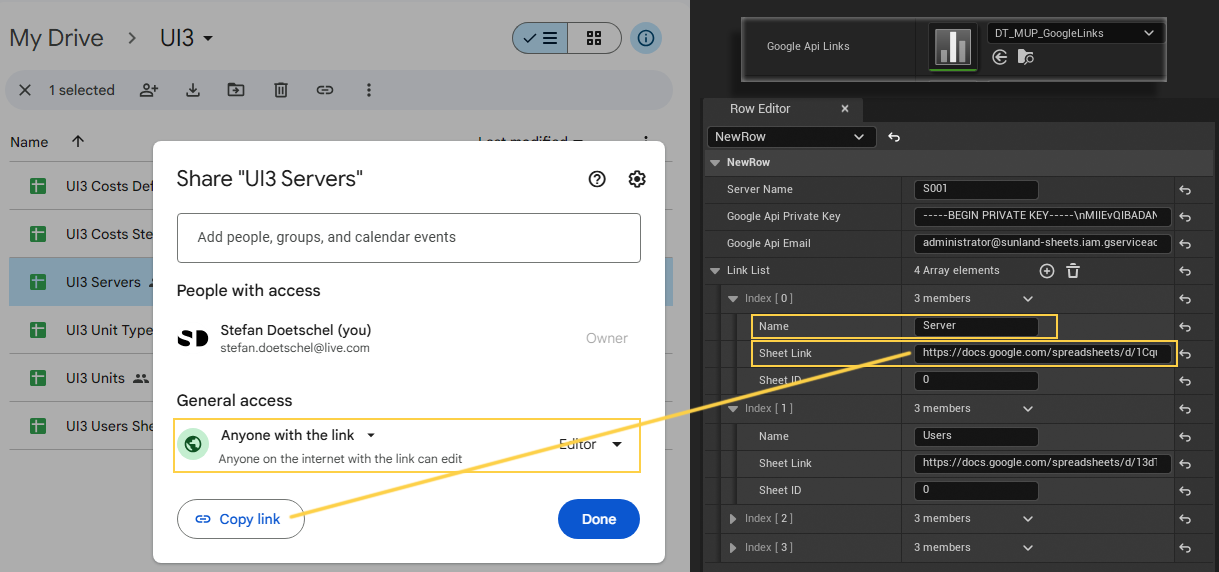Switch Drive to grid layout view
Screen dimensions: 1219x572
coord(594,38)
